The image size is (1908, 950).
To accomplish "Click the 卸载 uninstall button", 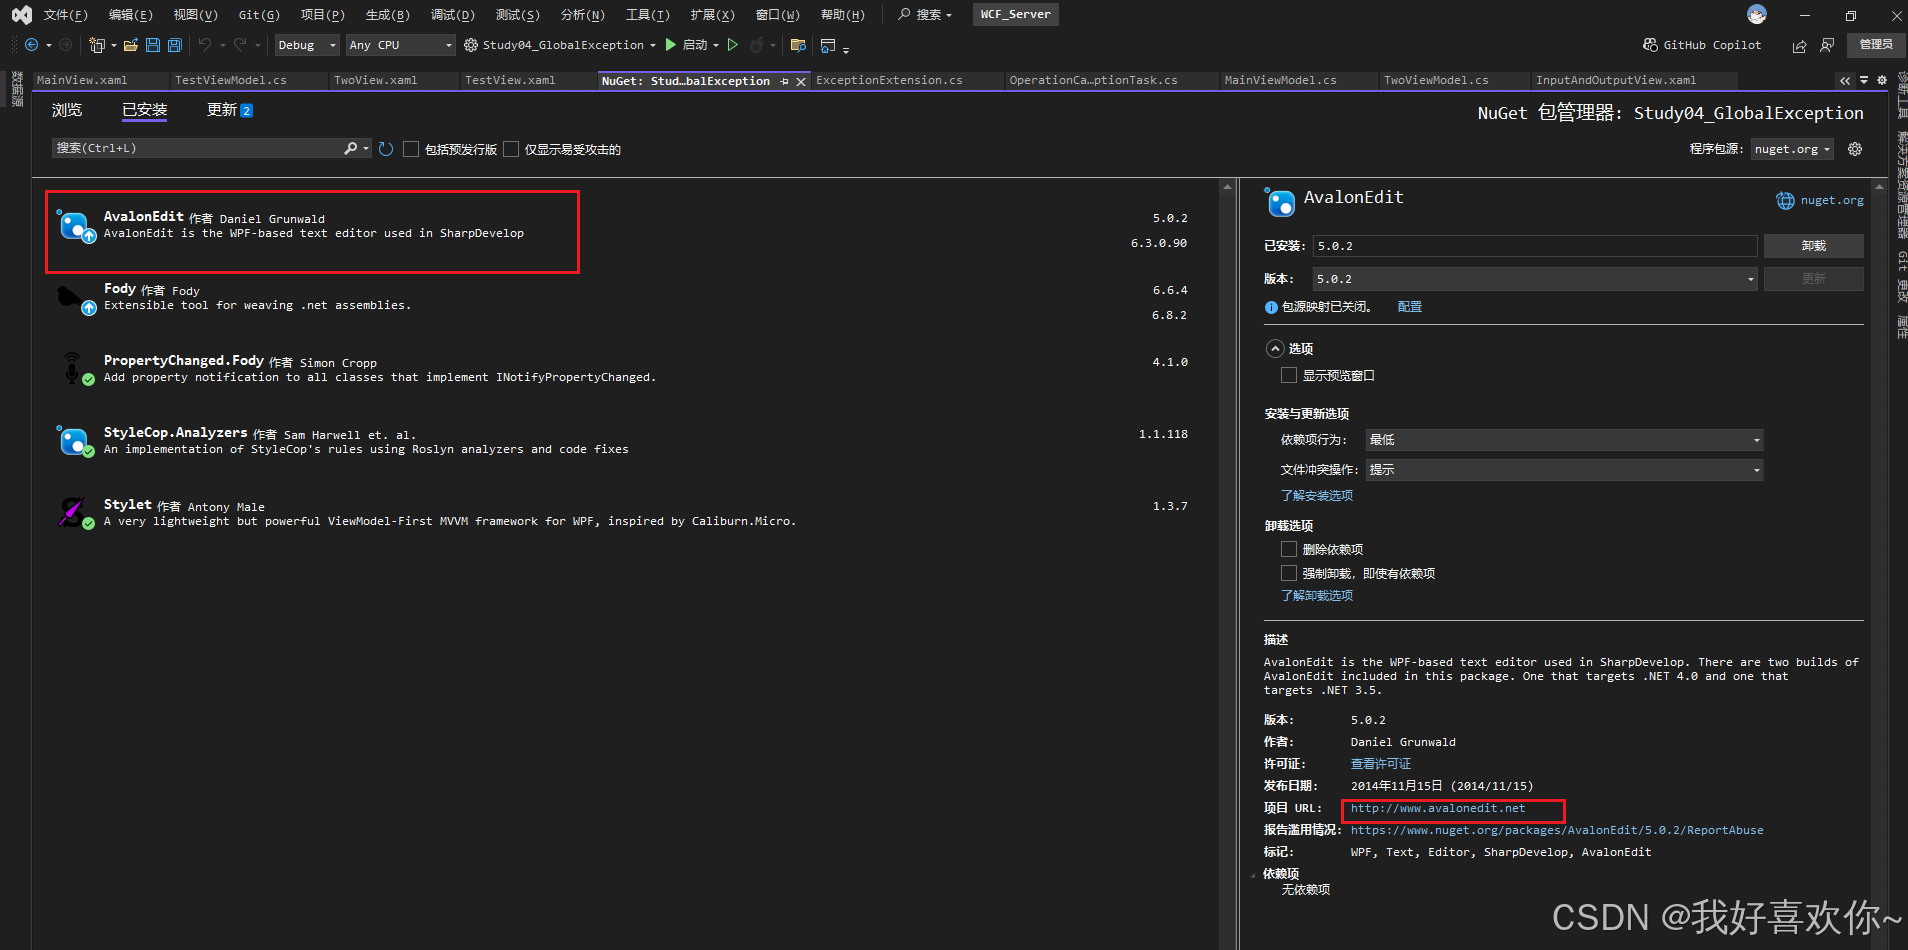I will click(x=1813, y=245).
